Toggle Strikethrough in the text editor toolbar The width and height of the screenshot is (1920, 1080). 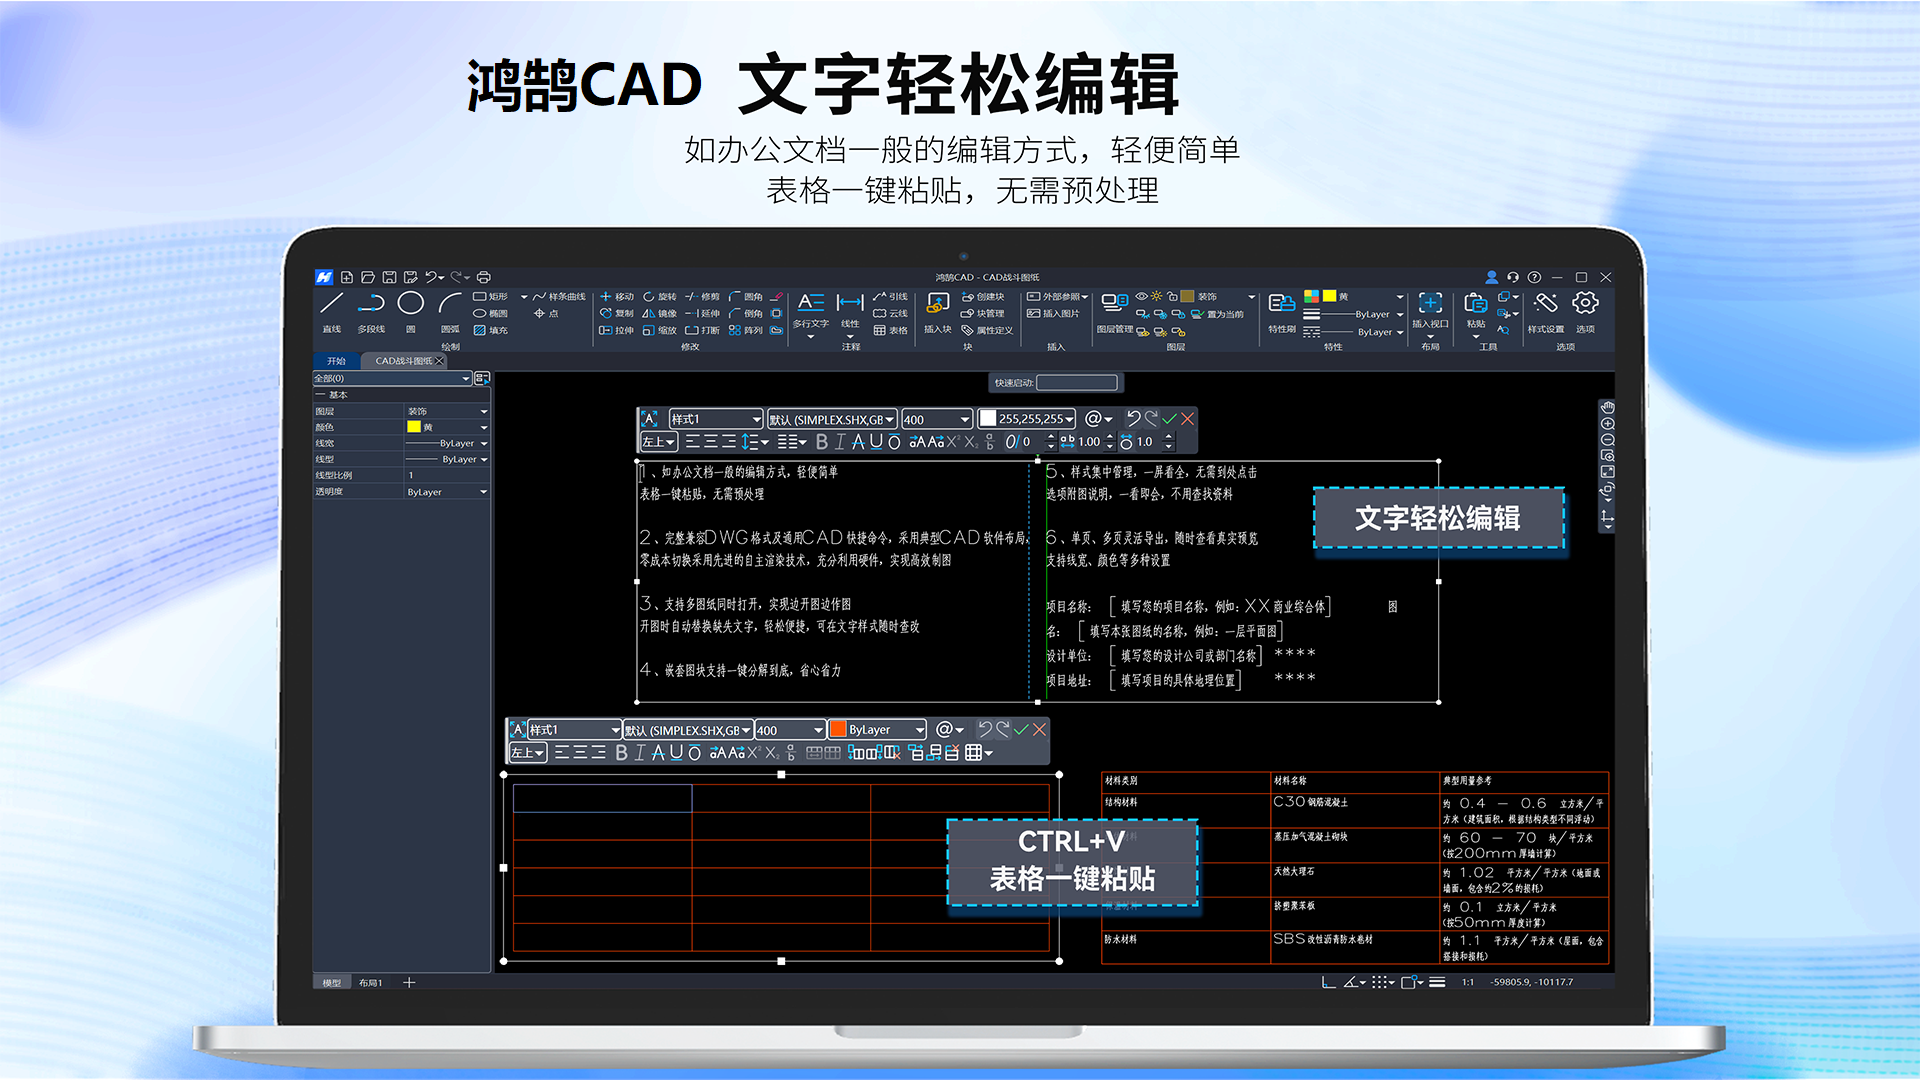tap(858, 442)
